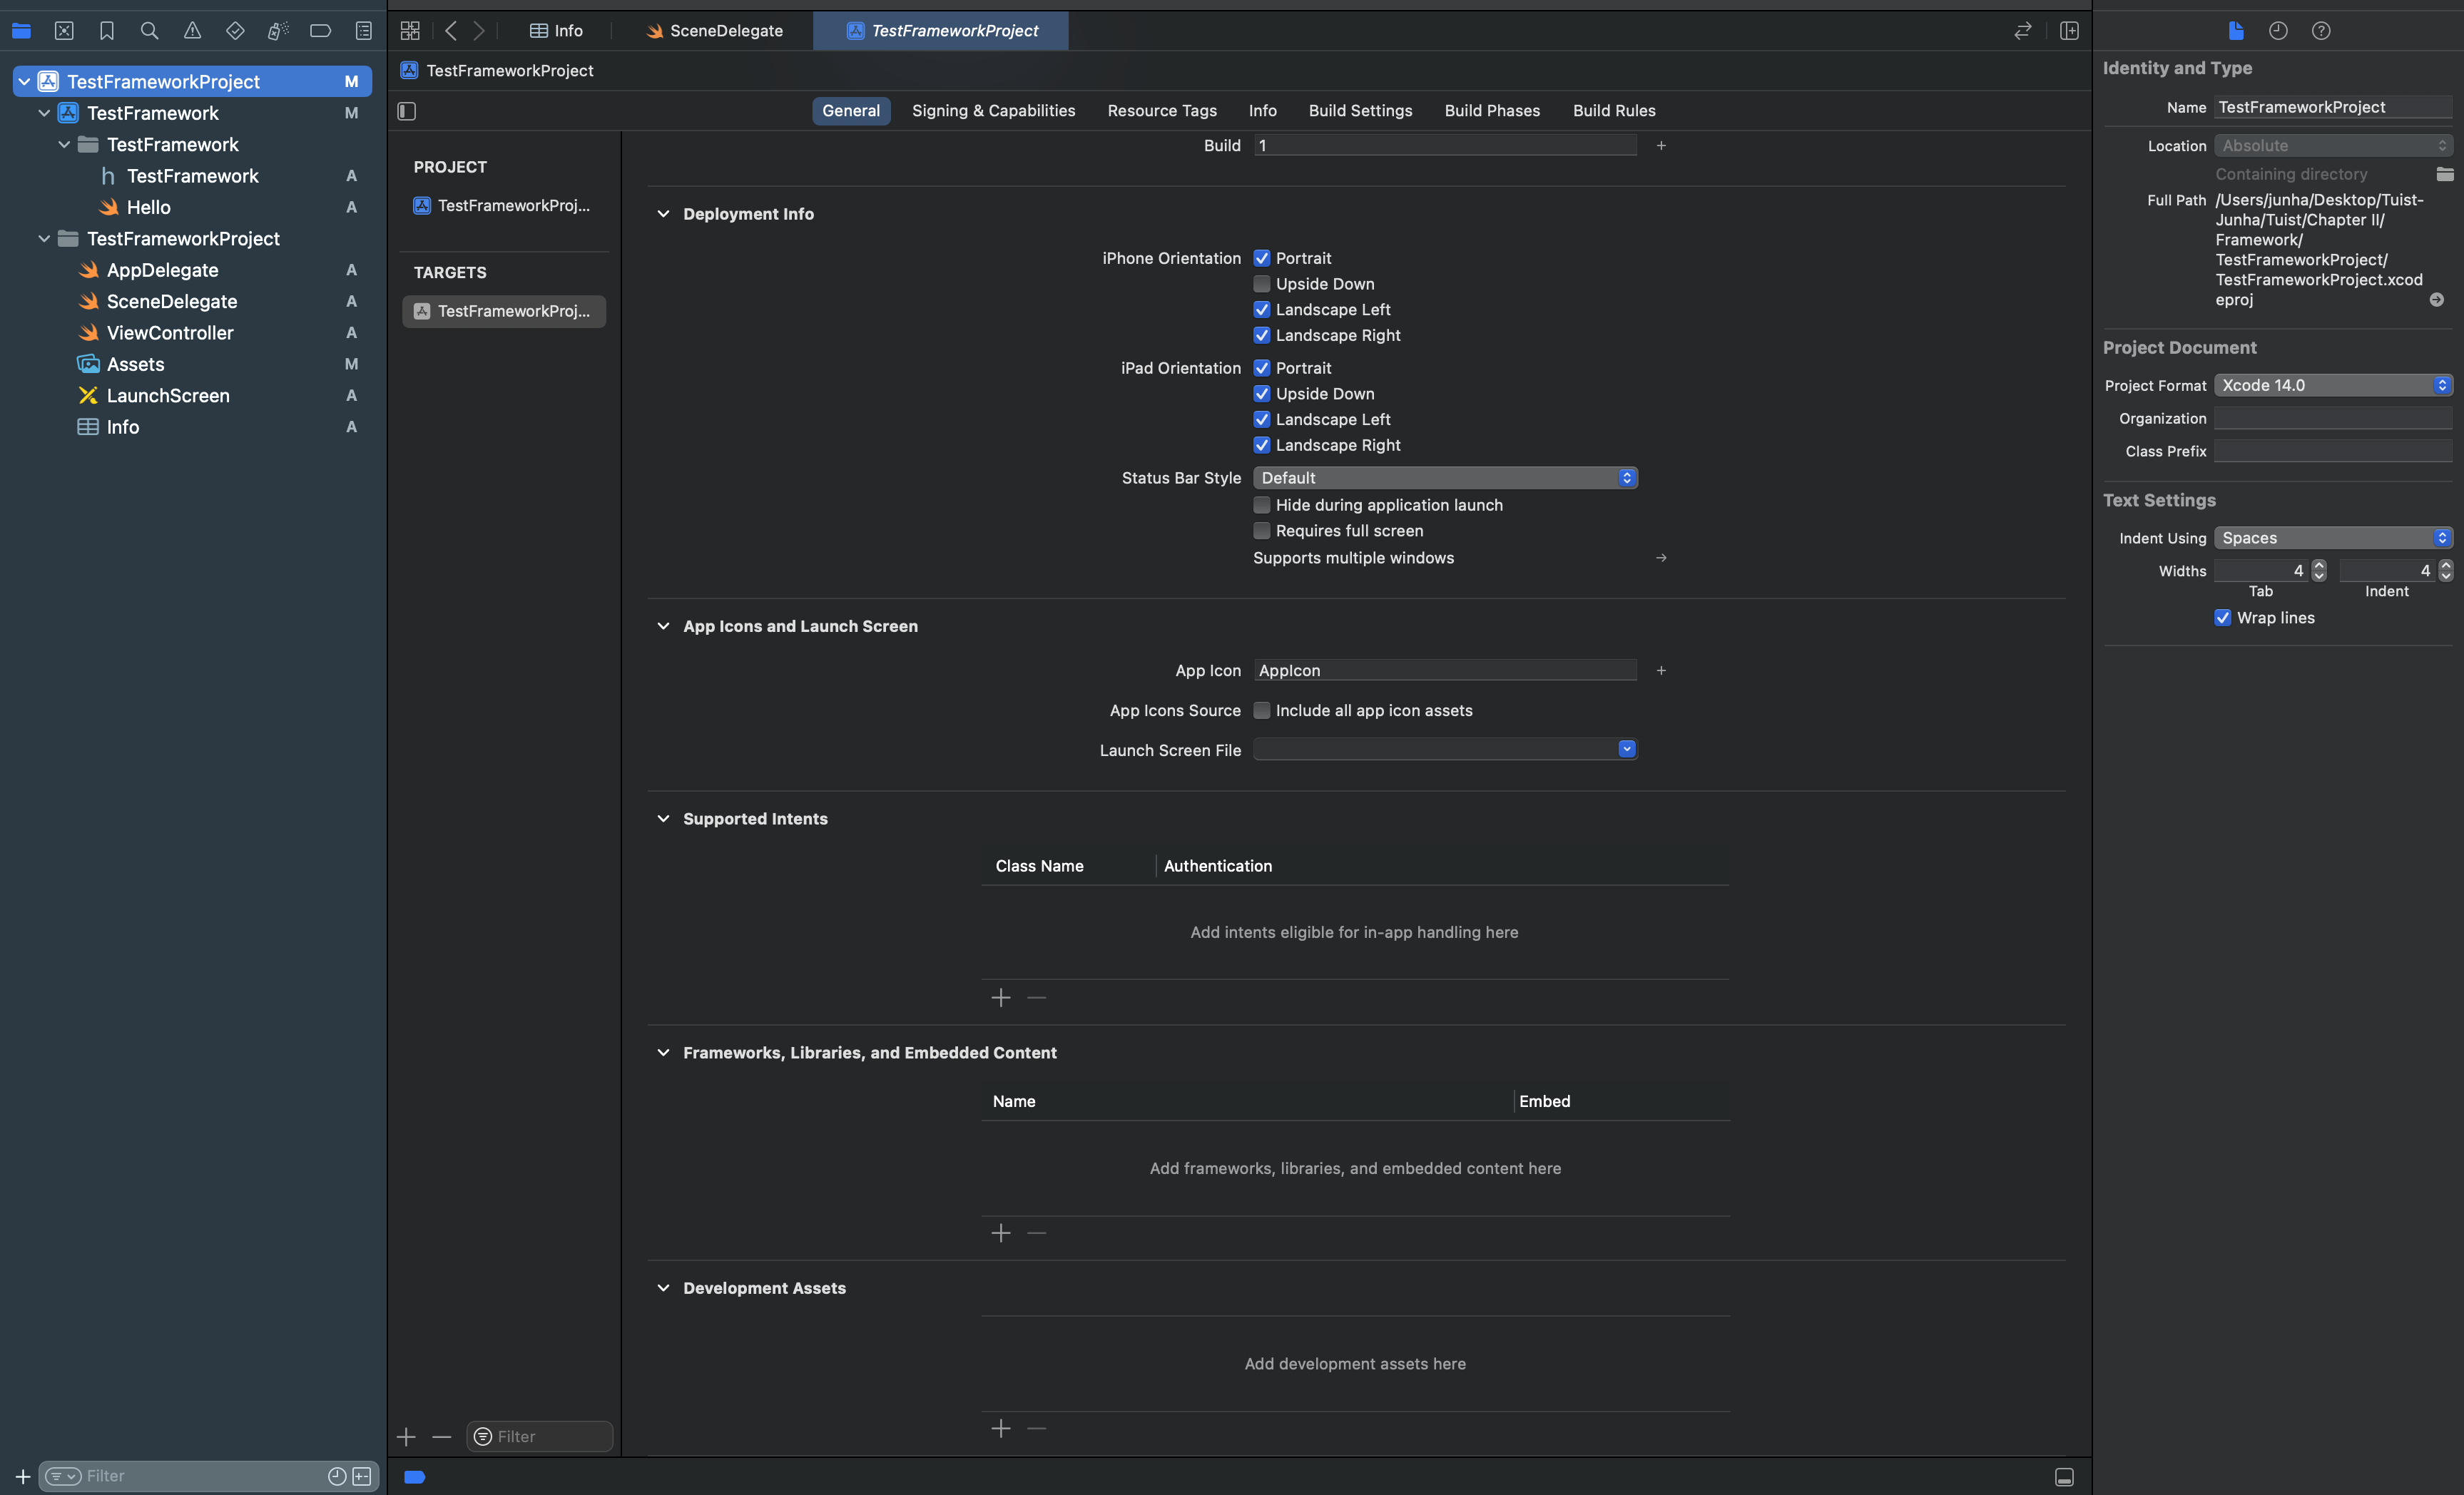The height and width of the screenshot is (1495, 2464).
Task: Hide the project and targets list sidebar
Action: point(407,111)
